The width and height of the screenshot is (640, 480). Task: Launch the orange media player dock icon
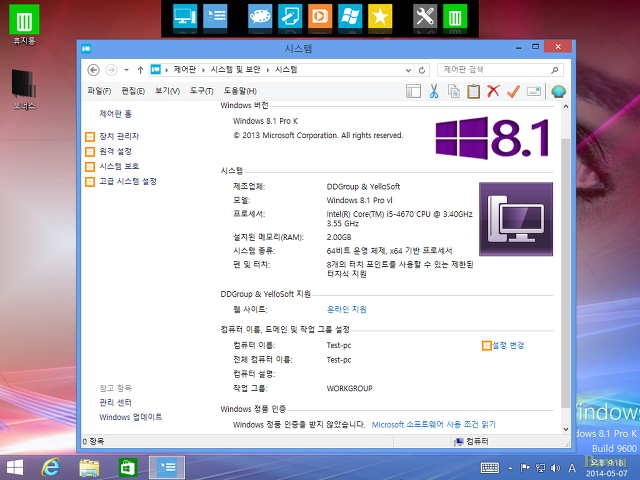click(320, 17)
